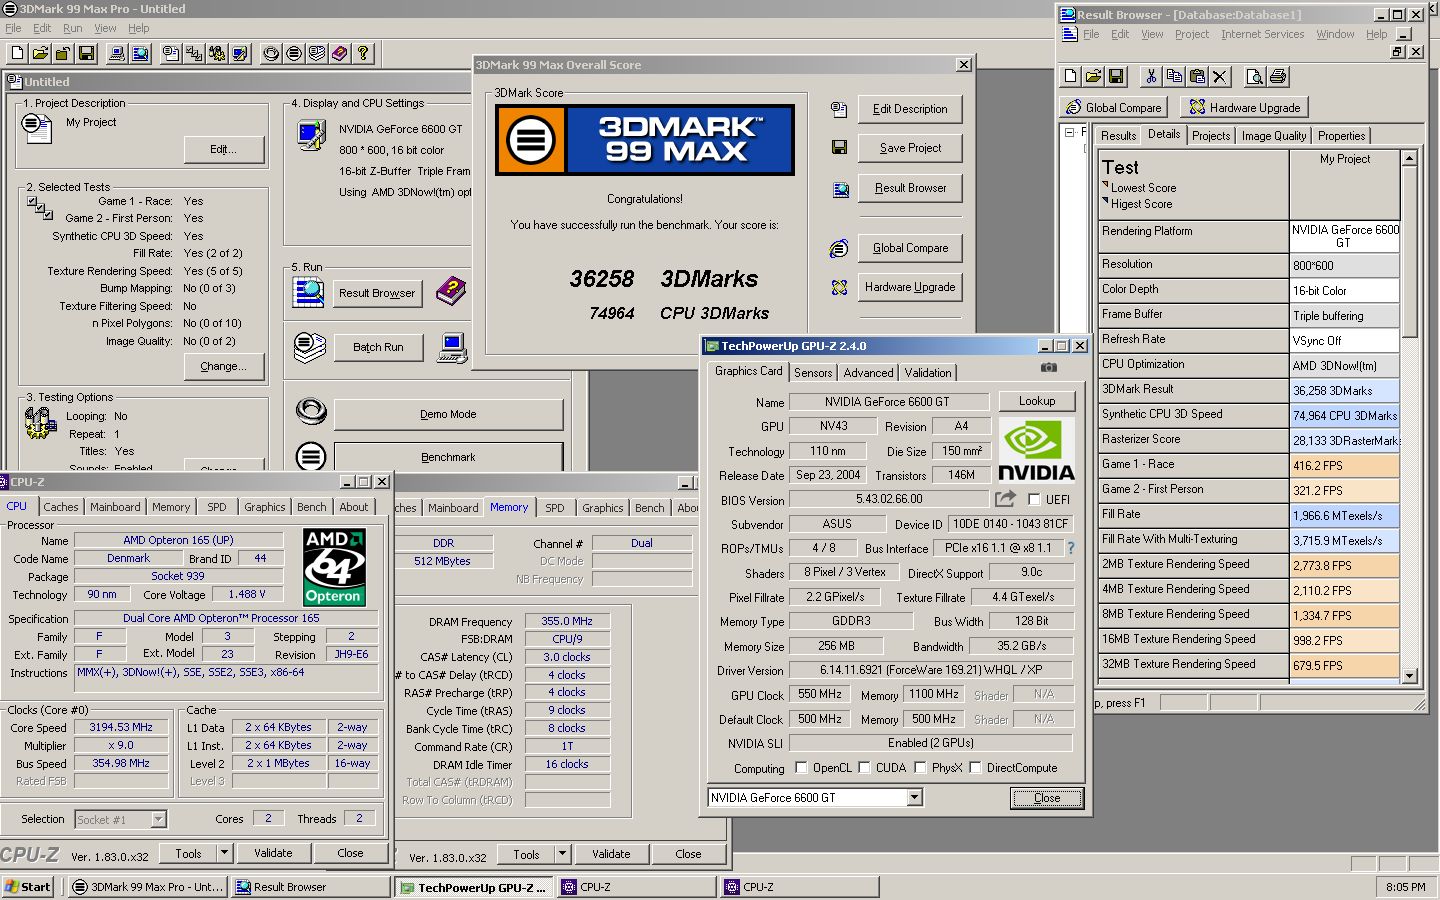Click the Result Browser vertical scrollbar down arrow
Viewport: 1440px width, 900px height.
[1409, 676]
